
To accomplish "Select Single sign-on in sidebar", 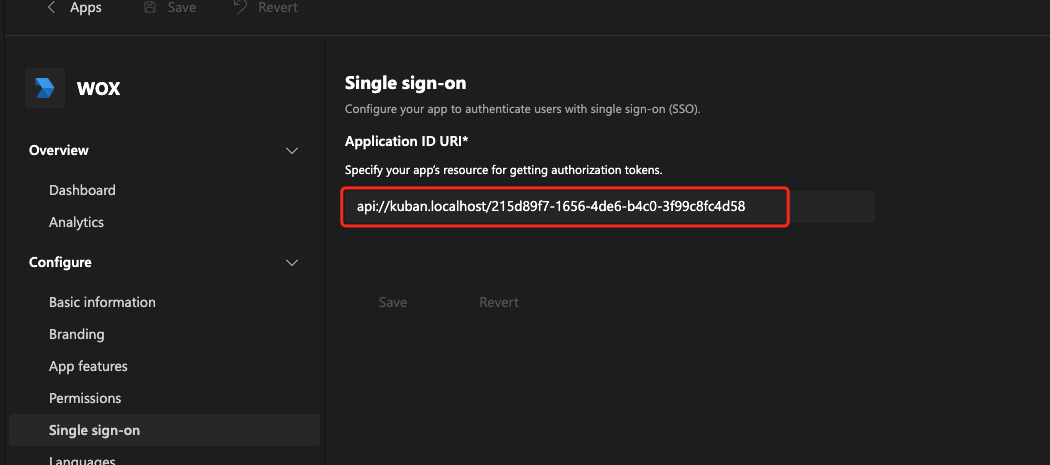I will point(94,430).
